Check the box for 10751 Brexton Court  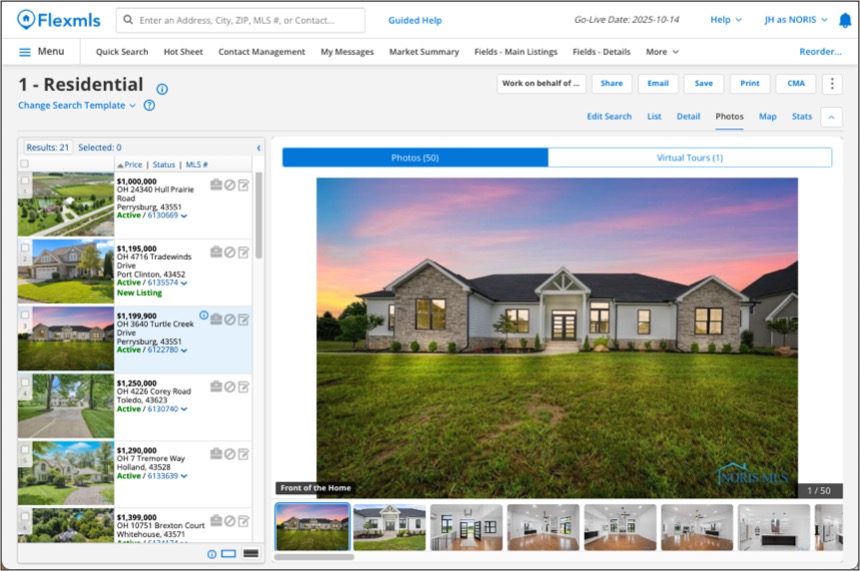[x=25, y=517]
